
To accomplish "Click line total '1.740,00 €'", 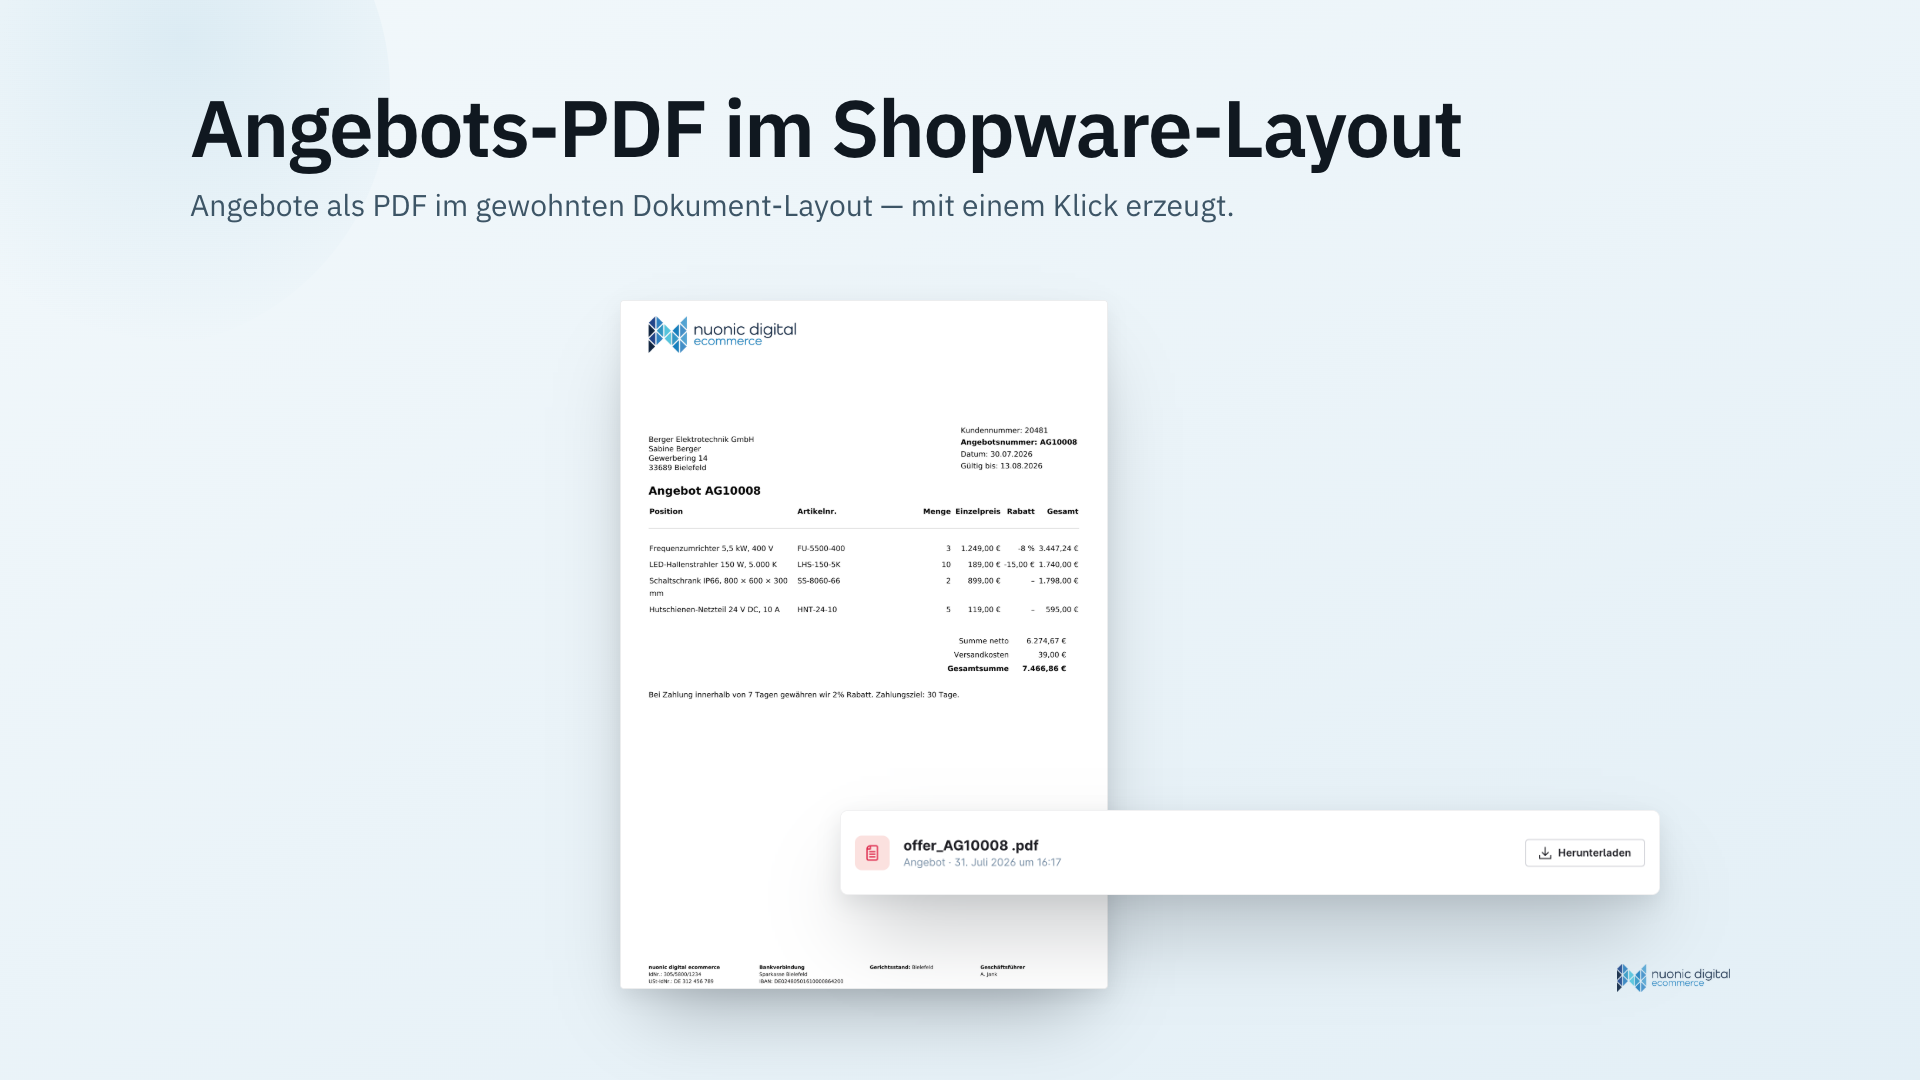I will coord(1059,565).
